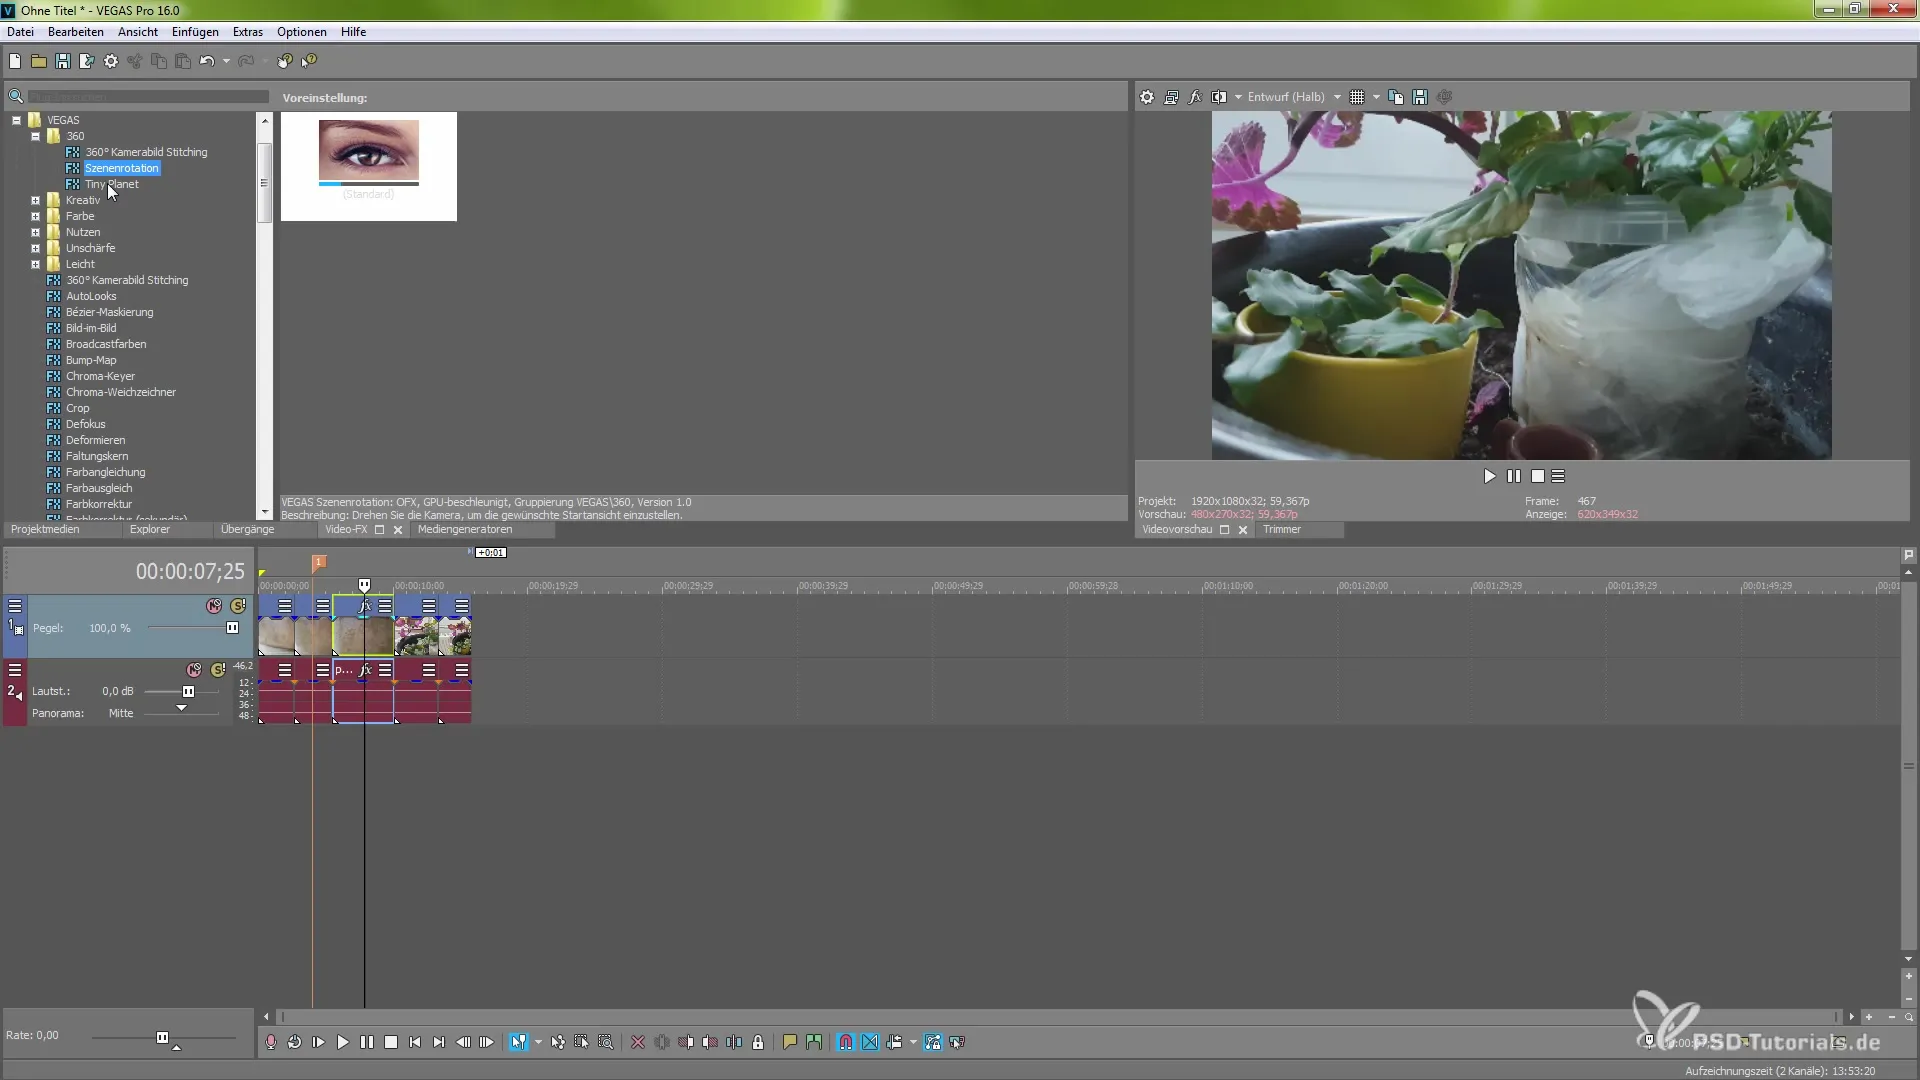The image size is (1920, 1080).
Task: Create a new project from the toolbar
Action: (x=15, y=61)
